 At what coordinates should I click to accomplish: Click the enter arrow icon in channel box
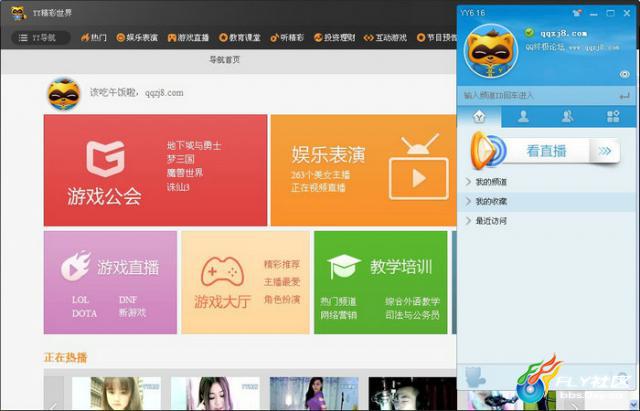(624, 96)
